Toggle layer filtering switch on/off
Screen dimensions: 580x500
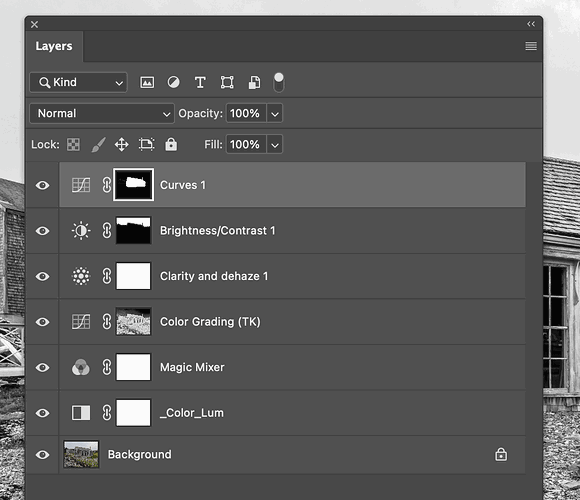pos(279,82)
